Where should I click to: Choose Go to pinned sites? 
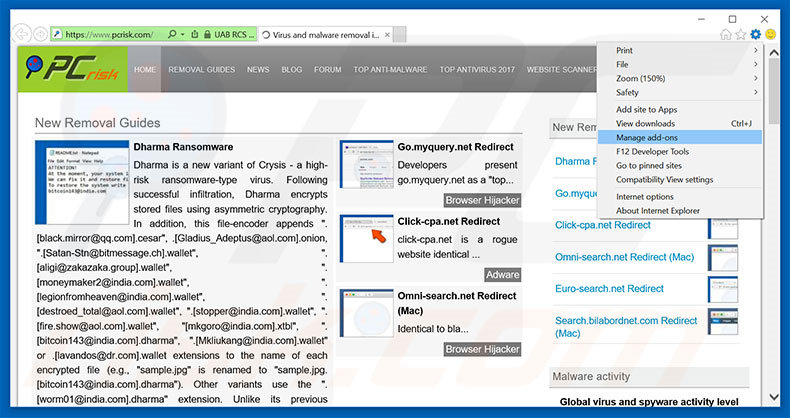(x=680, y=166)
